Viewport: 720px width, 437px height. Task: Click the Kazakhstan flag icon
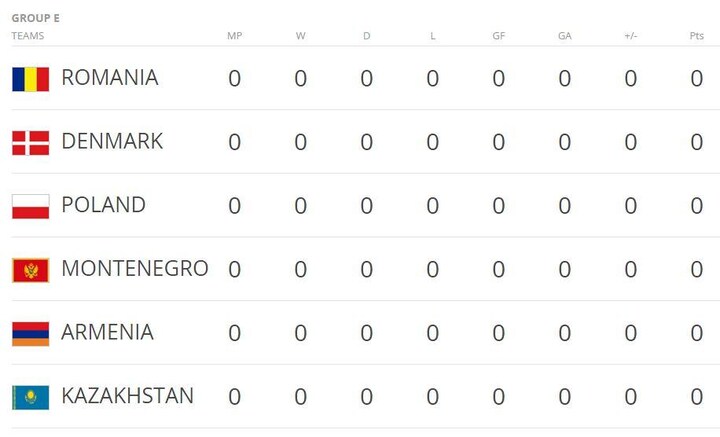tap(30, 397)
